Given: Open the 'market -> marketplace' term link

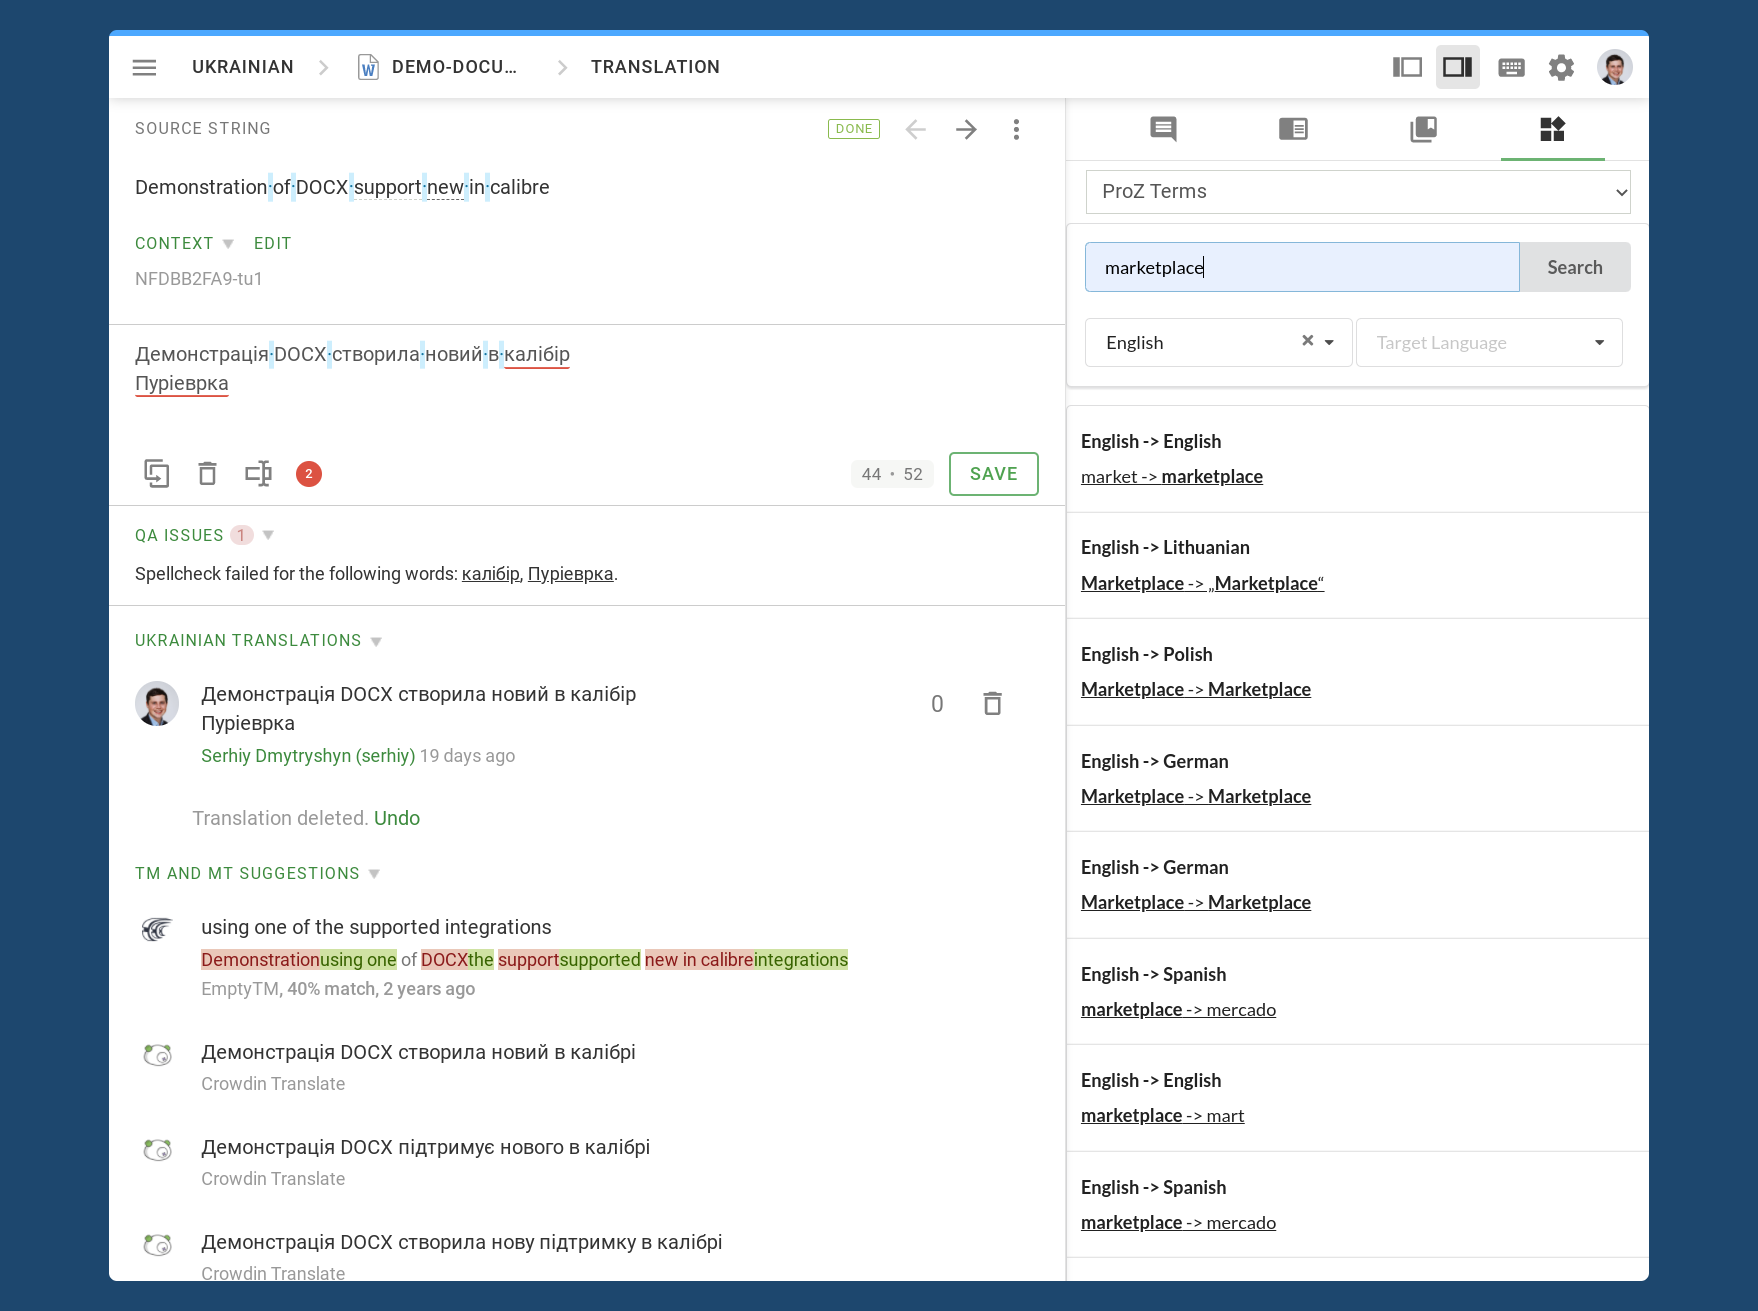Looking at the screenshot, I should [x=1171, y=476].
